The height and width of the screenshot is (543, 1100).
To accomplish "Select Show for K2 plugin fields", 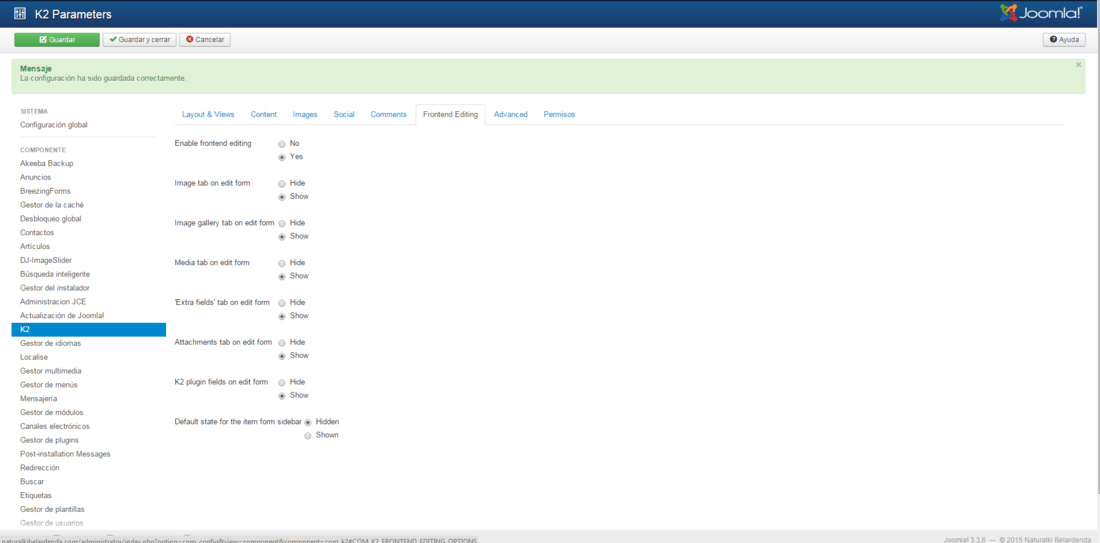I will [282, 396].
